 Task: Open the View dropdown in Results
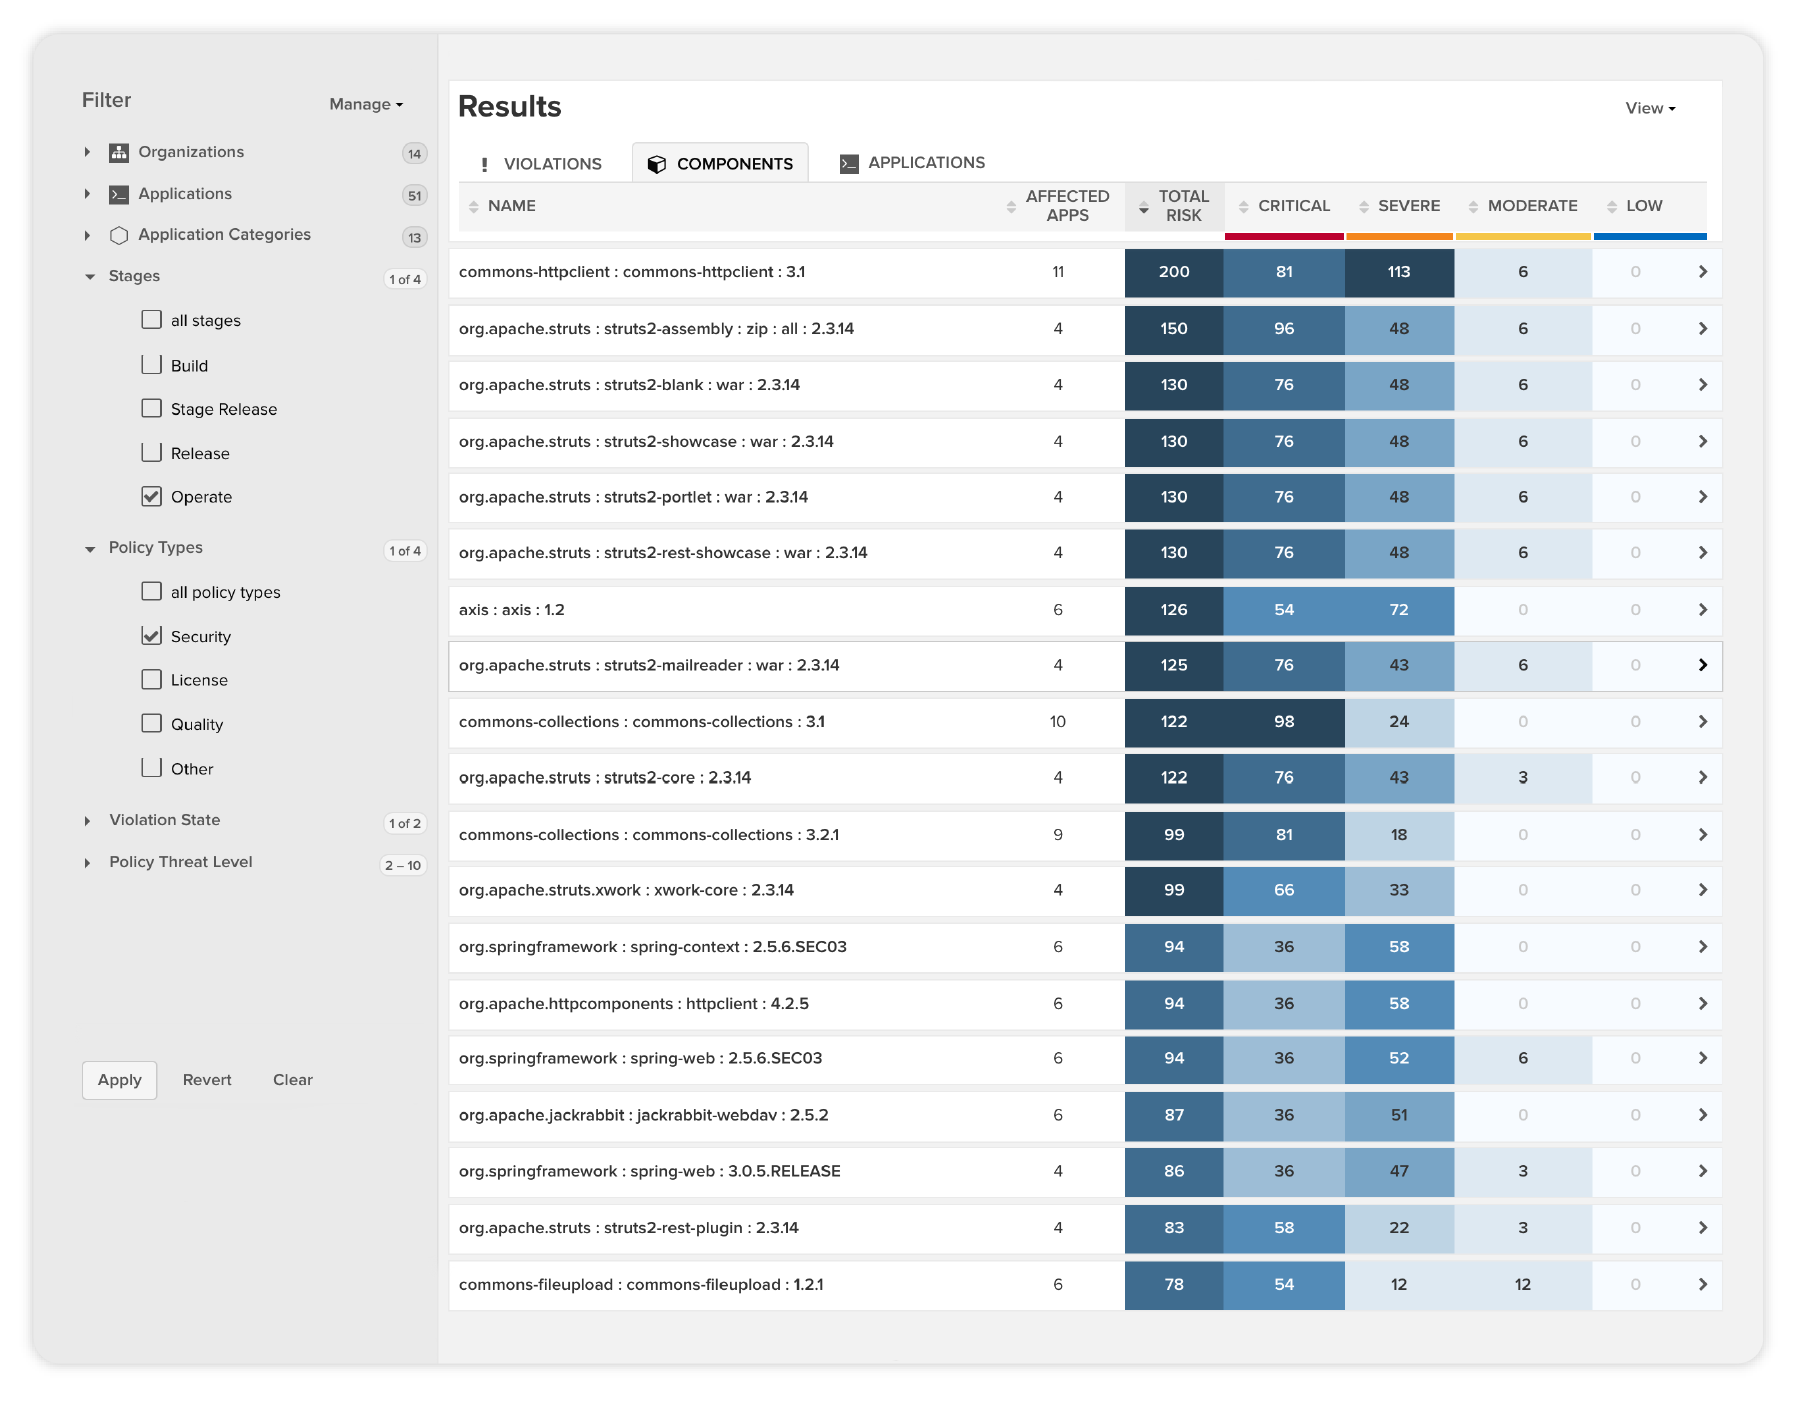1650,108
